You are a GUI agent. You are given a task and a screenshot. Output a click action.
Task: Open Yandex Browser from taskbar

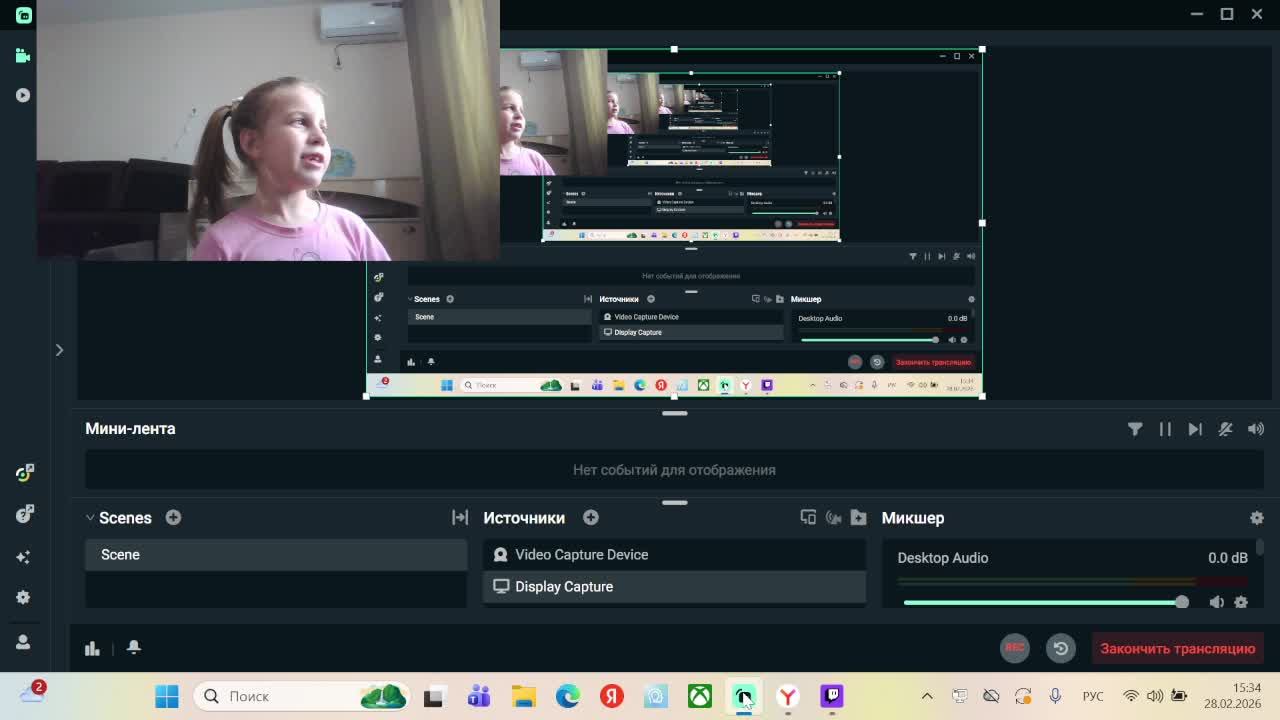pos(788,696)
